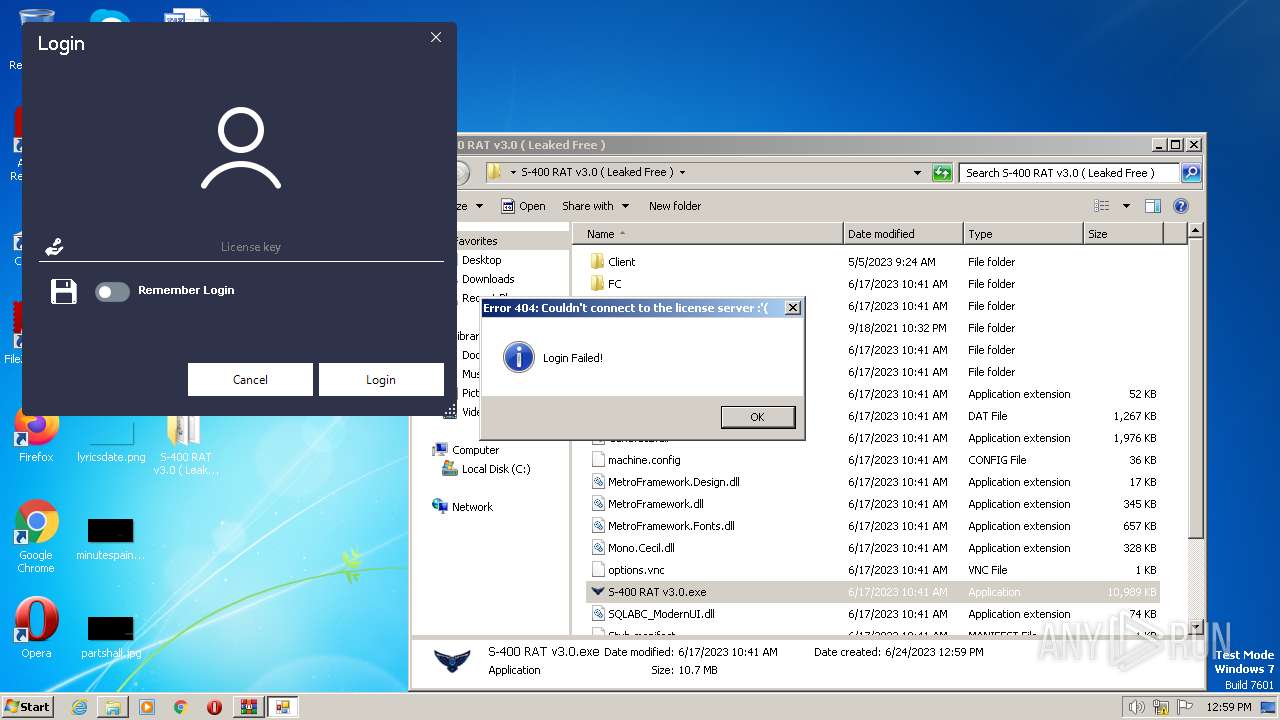1280x720 pixels.
Task: Open address bar history dropdown
Action: click(917, 173)
